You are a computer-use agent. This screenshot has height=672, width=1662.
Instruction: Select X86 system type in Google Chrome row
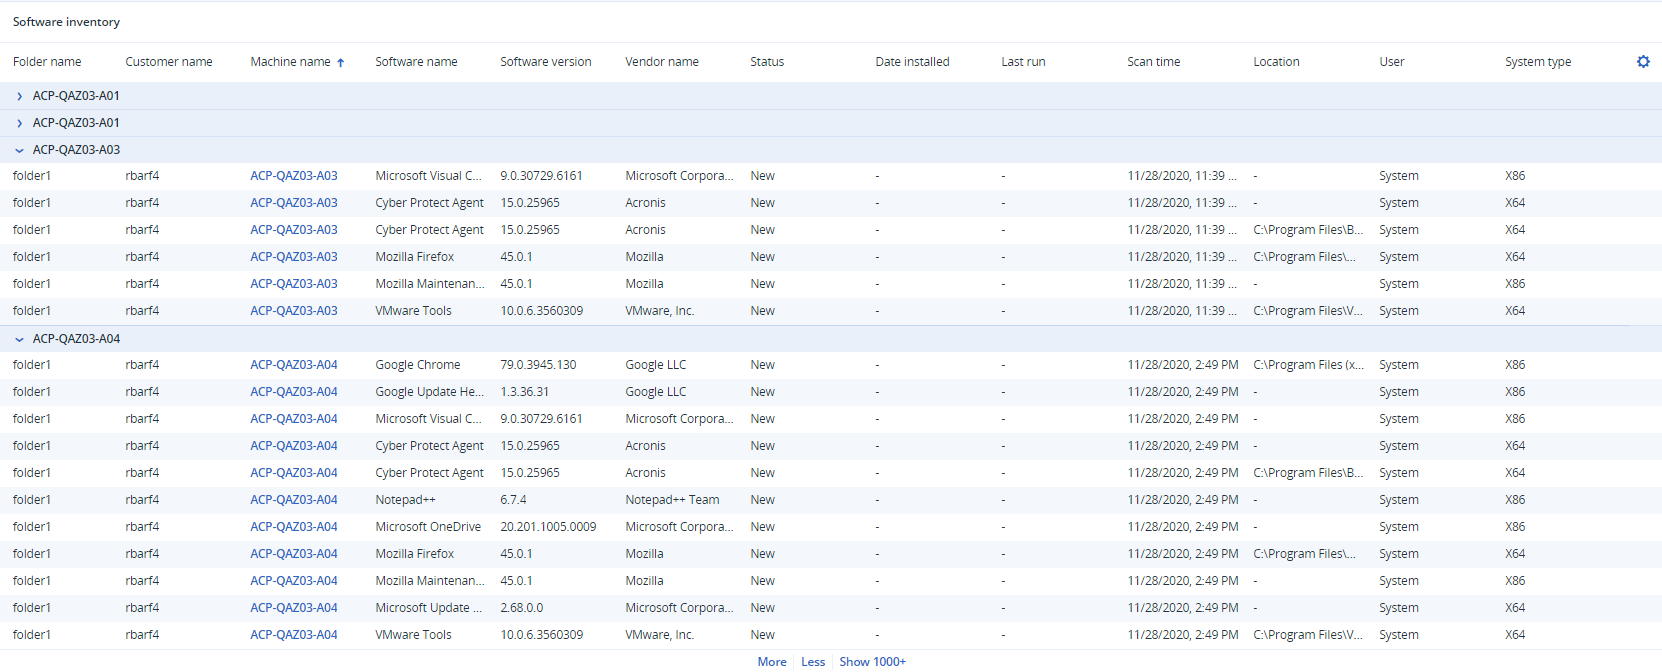point(1515,365)
